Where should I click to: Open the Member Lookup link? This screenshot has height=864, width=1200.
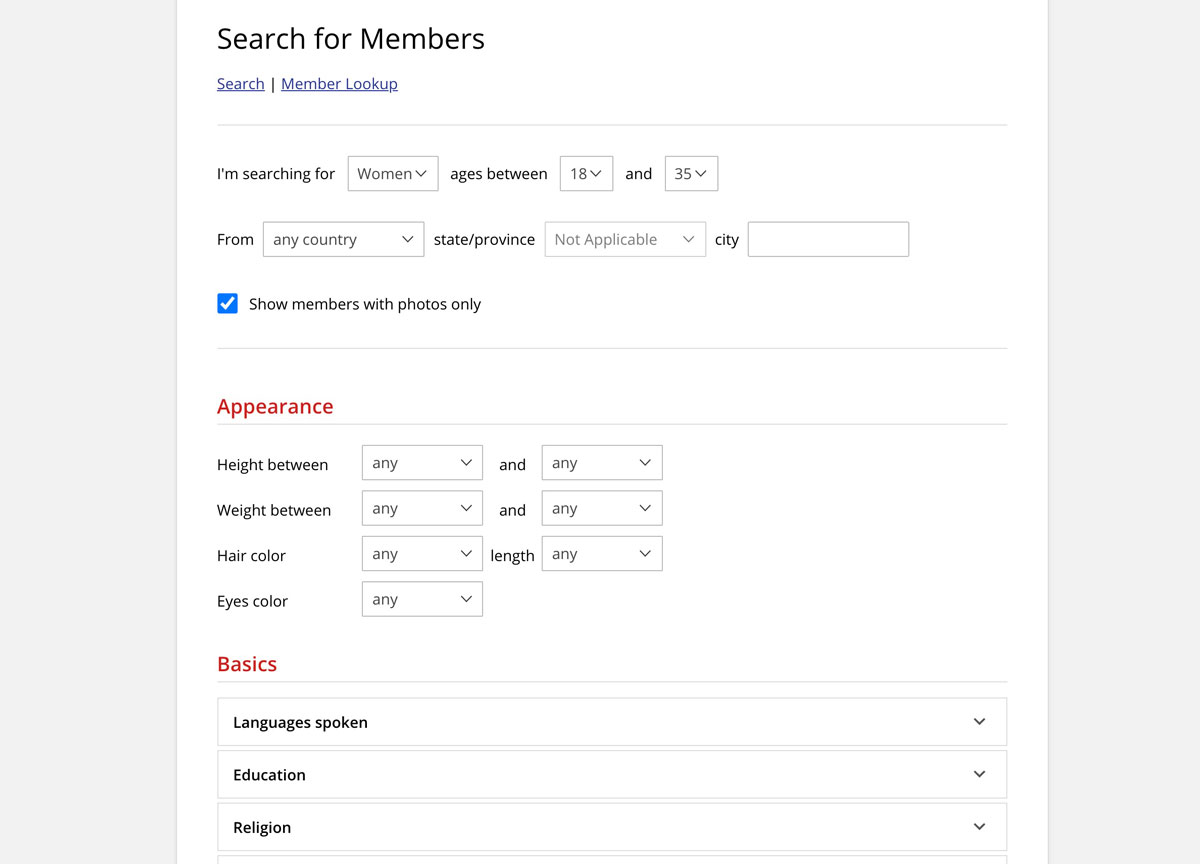(x=339, y=83)
